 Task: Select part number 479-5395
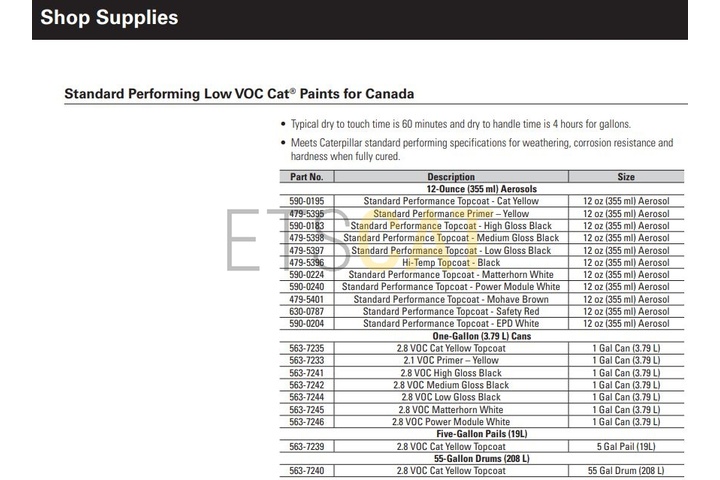[x=306, y=214]
